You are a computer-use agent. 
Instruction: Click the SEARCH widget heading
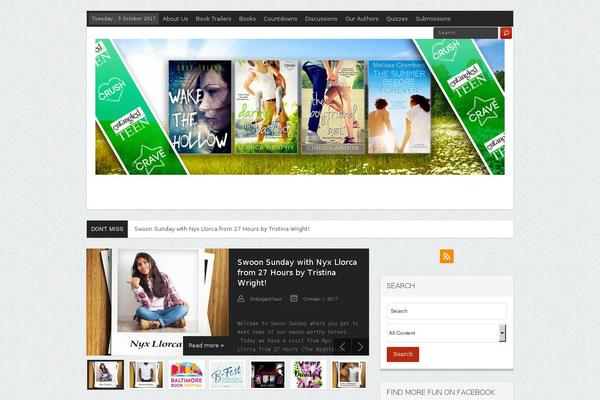tap(401, 286)
